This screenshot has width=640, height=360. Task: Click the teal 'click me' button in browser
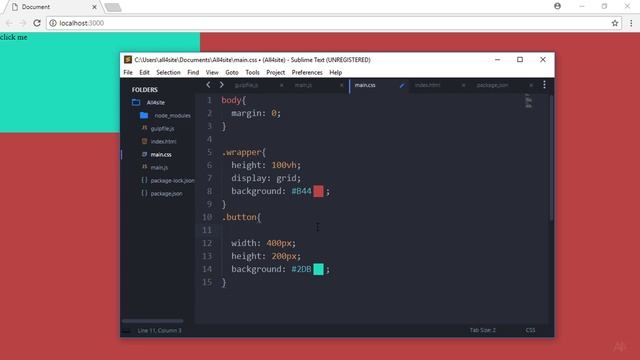pos(100,82)
